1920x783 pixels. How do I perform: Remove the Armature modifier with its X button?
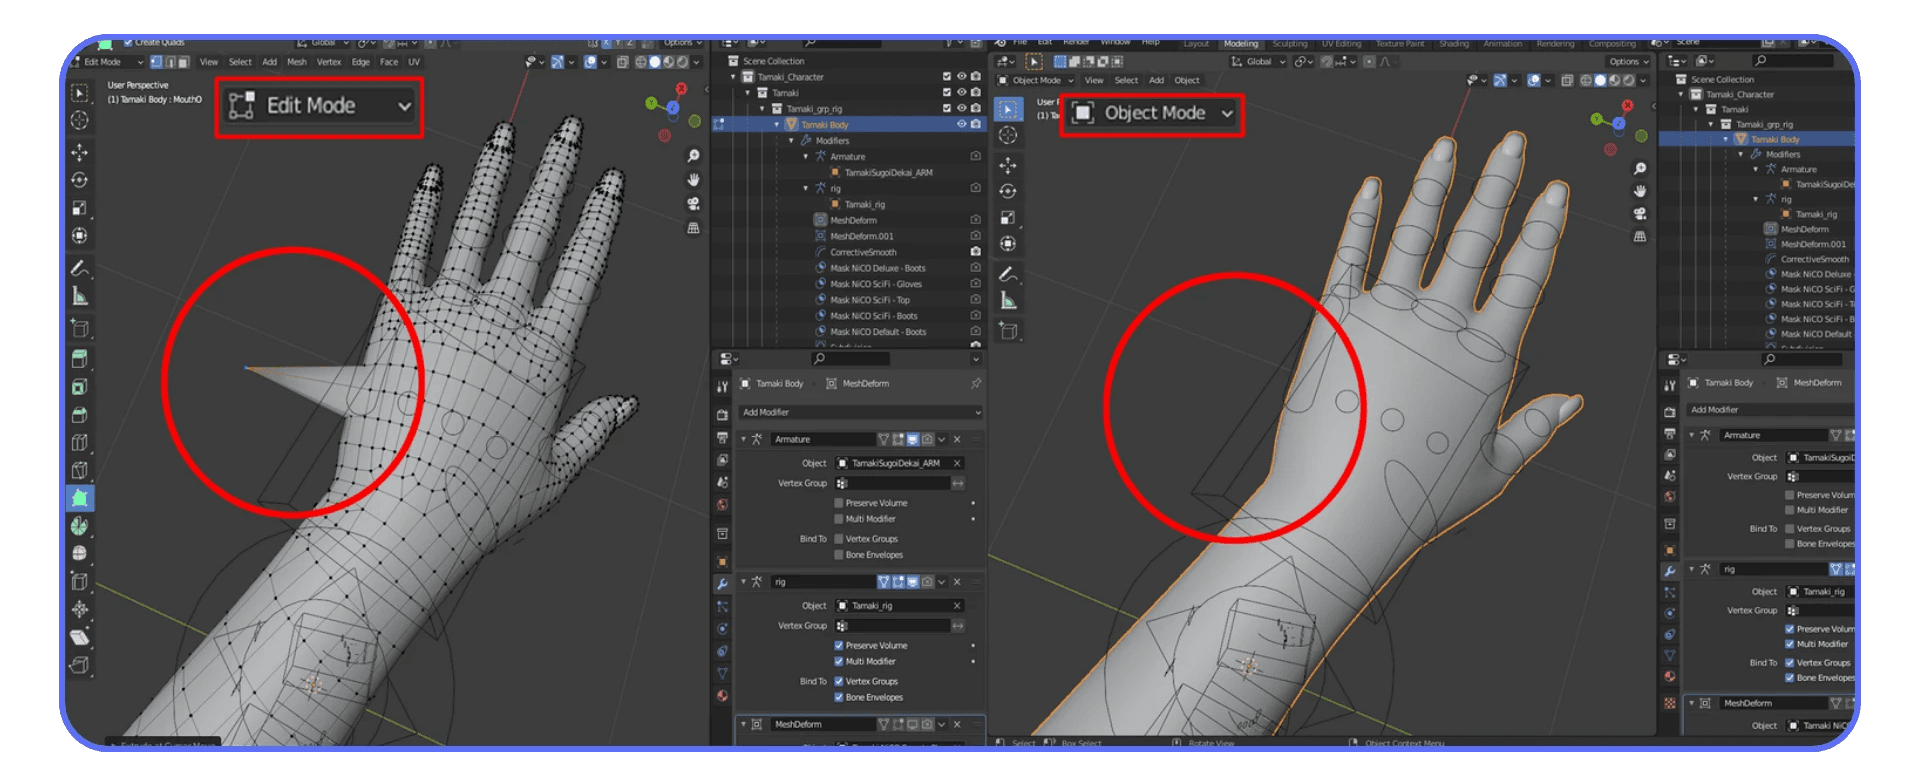(x=957, y=439)
